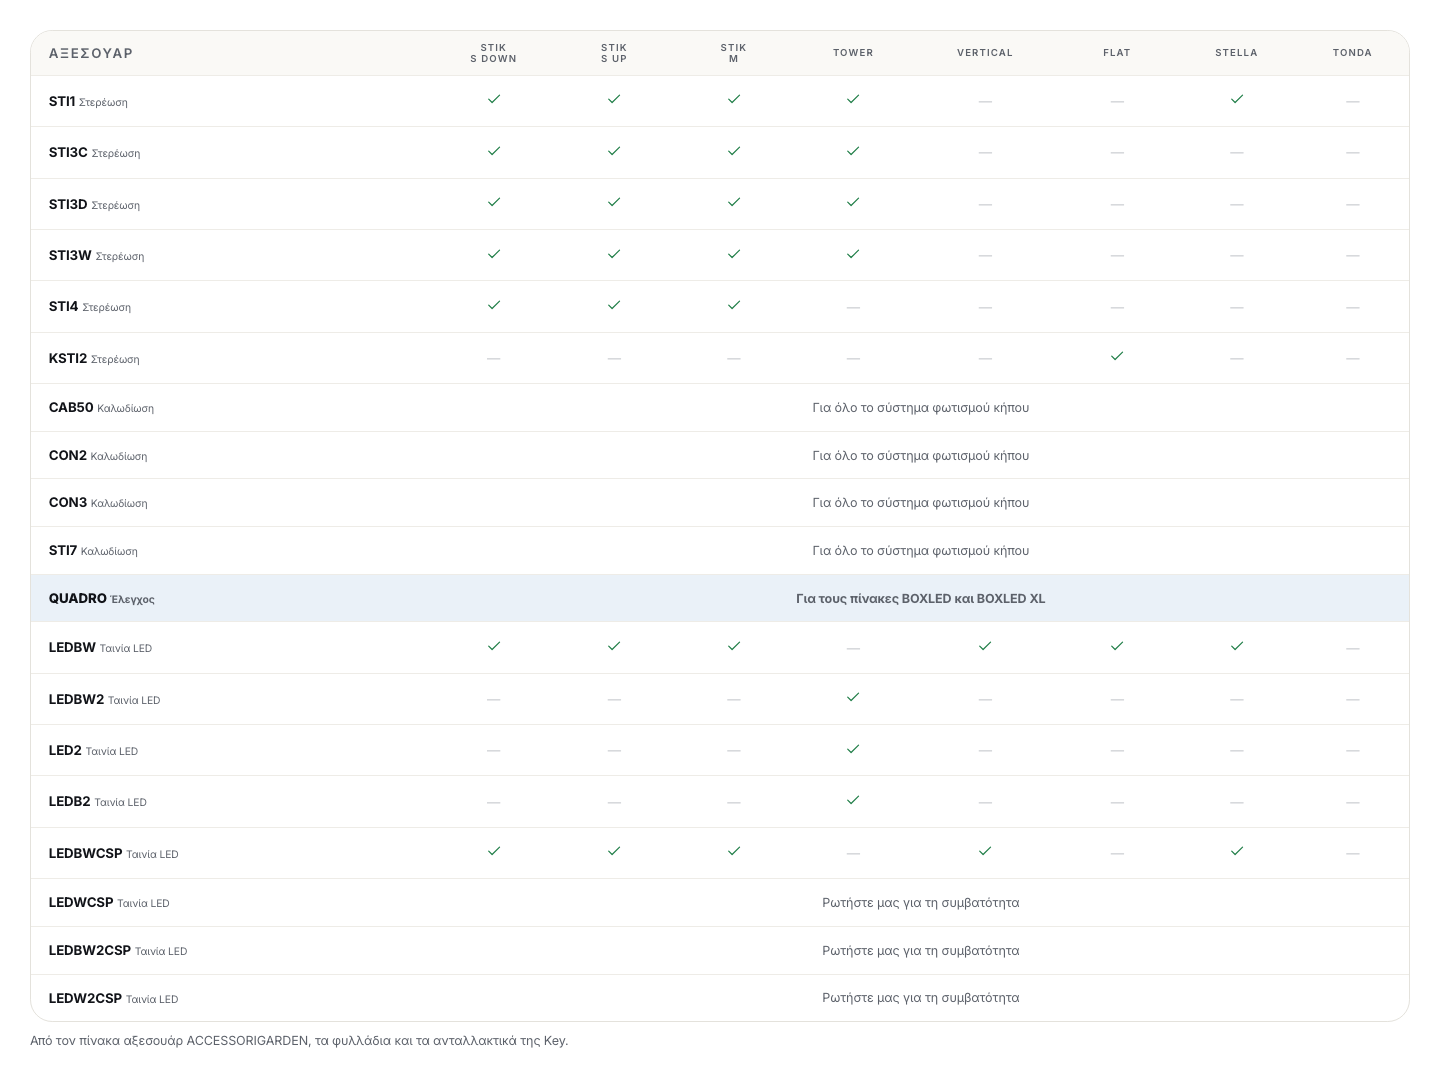Click the LED2 checkmark under TOWER column

point(853,749)
